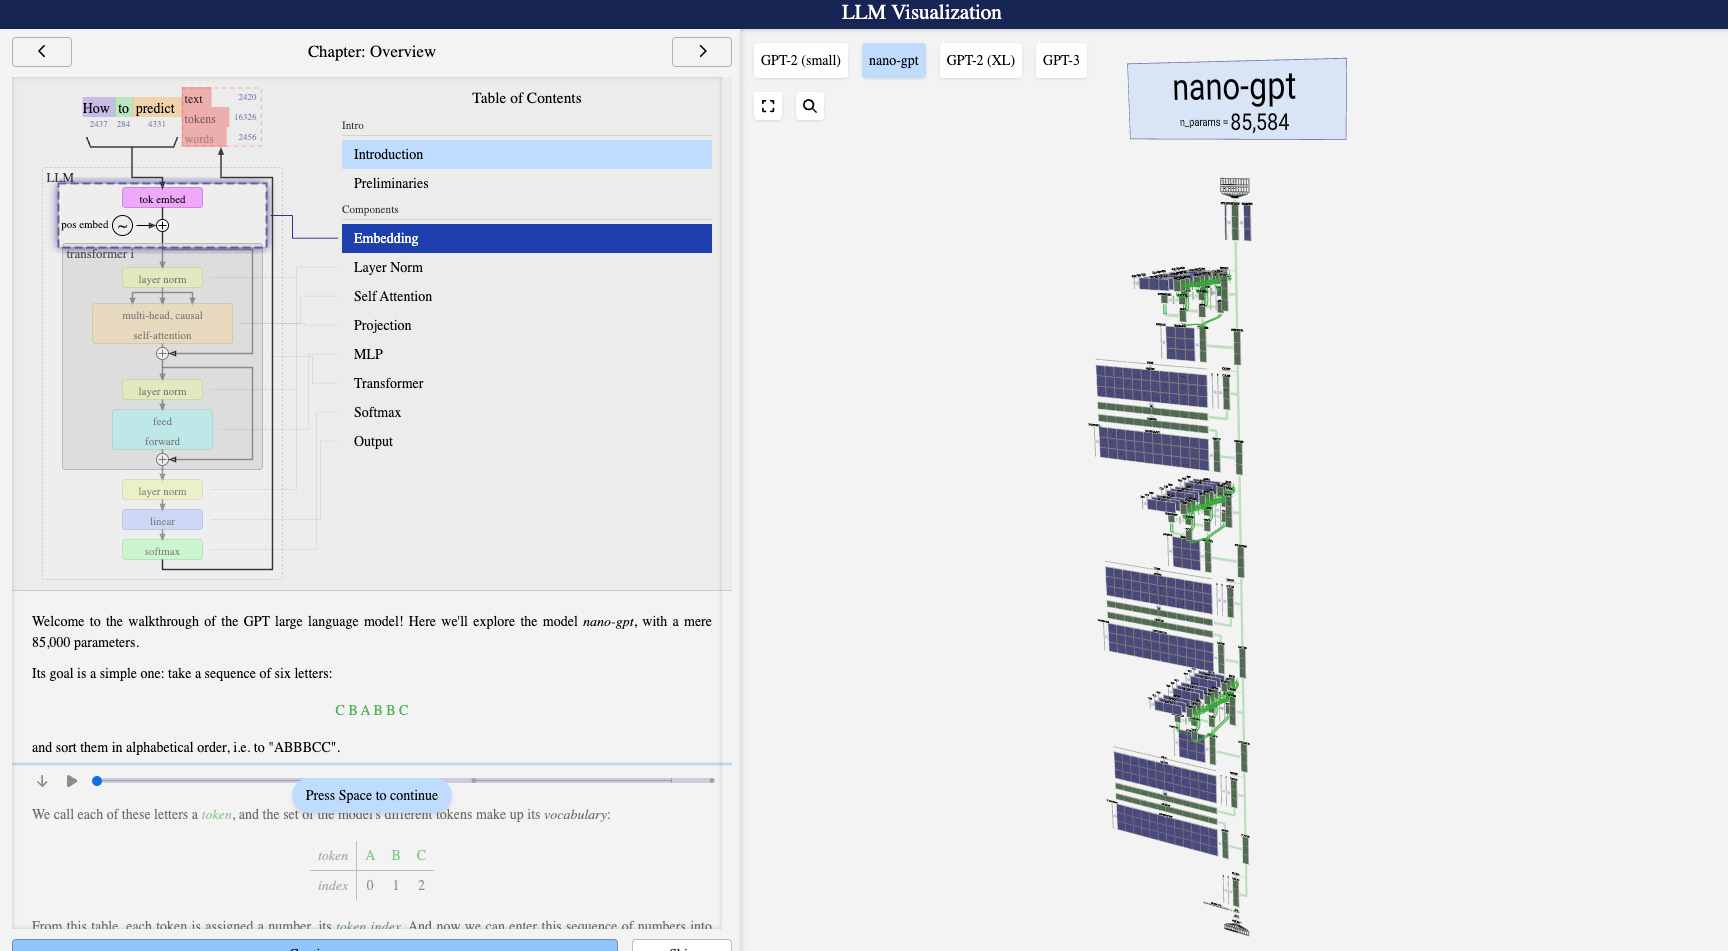Select the GPT-2 (XL) model tab

(x=981, y=60)
